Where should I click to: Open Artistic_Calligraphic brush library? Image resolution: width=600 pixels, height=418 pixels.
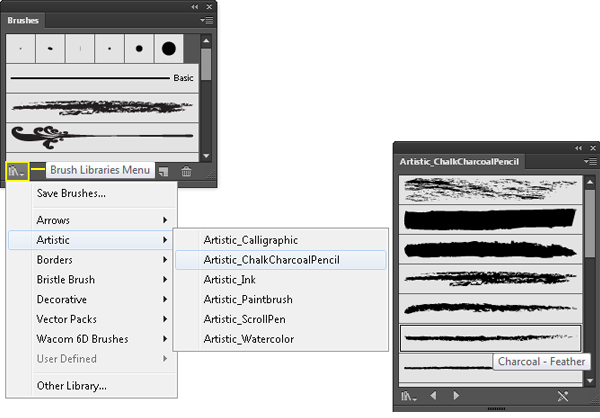[x=281, y=240]
